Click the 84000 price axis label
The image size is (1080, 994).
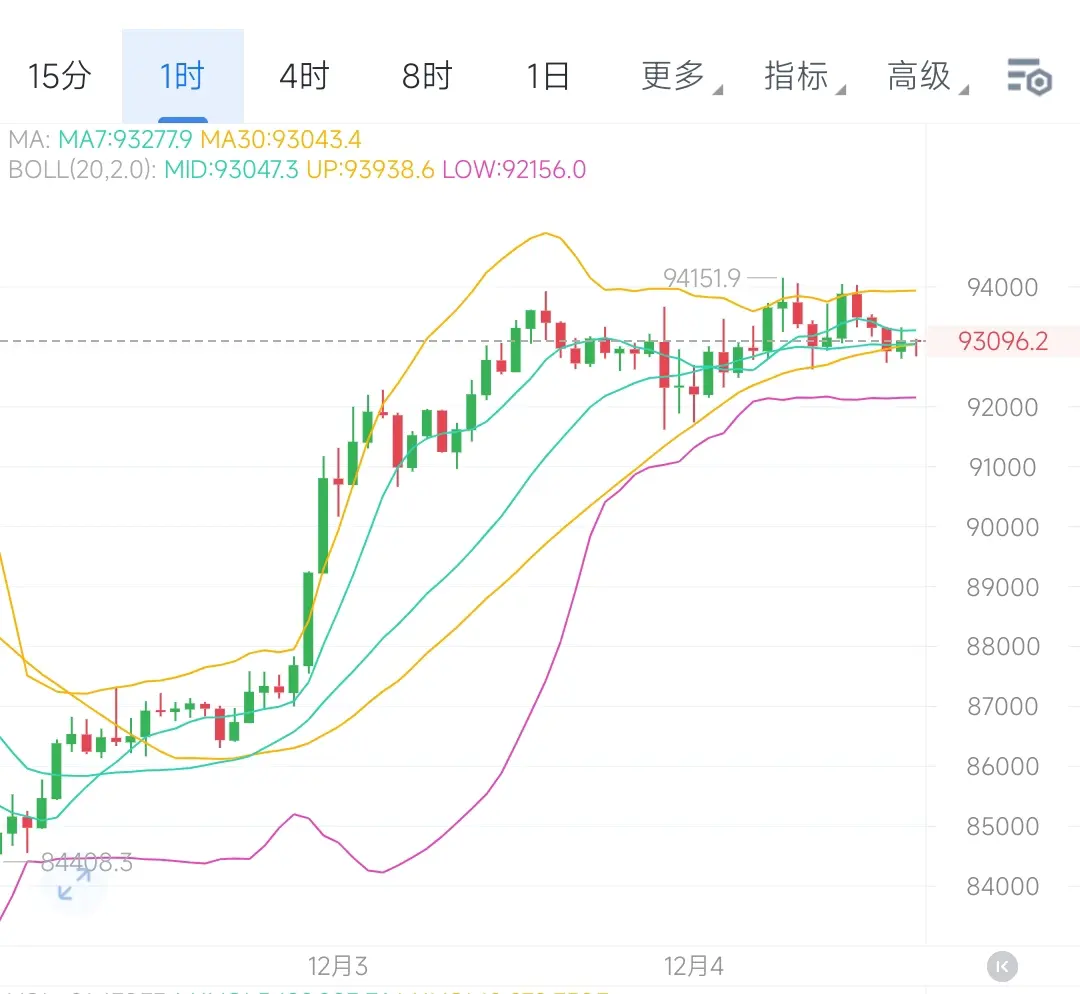coord(1003,887)
